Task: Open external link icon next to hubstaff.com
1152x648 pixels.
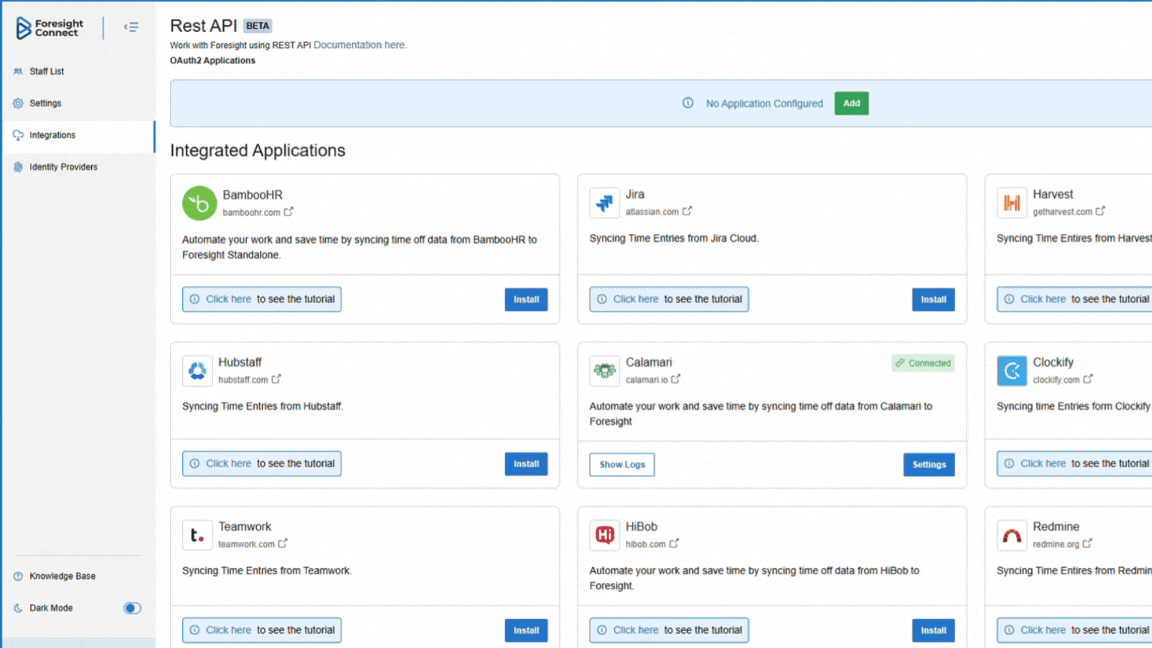Action: (276, 379)
